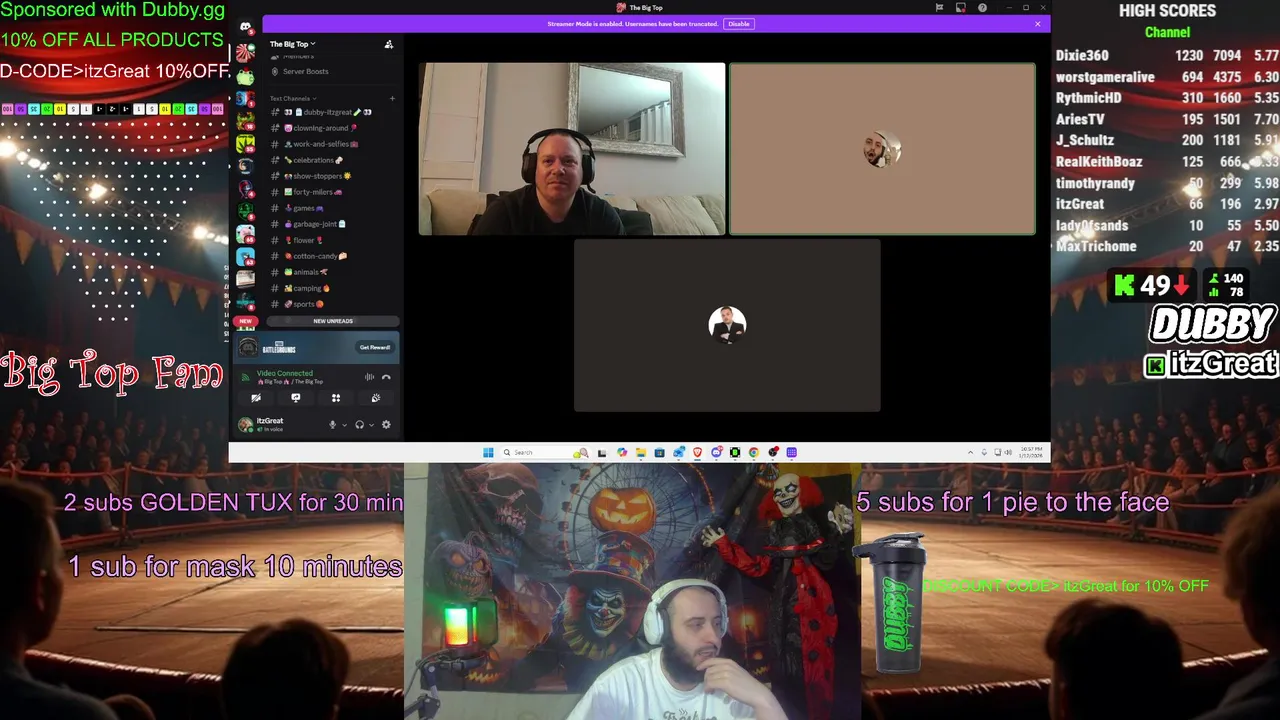
Task: Open Task View on the taskbar
Action: [x=601, y=452]
